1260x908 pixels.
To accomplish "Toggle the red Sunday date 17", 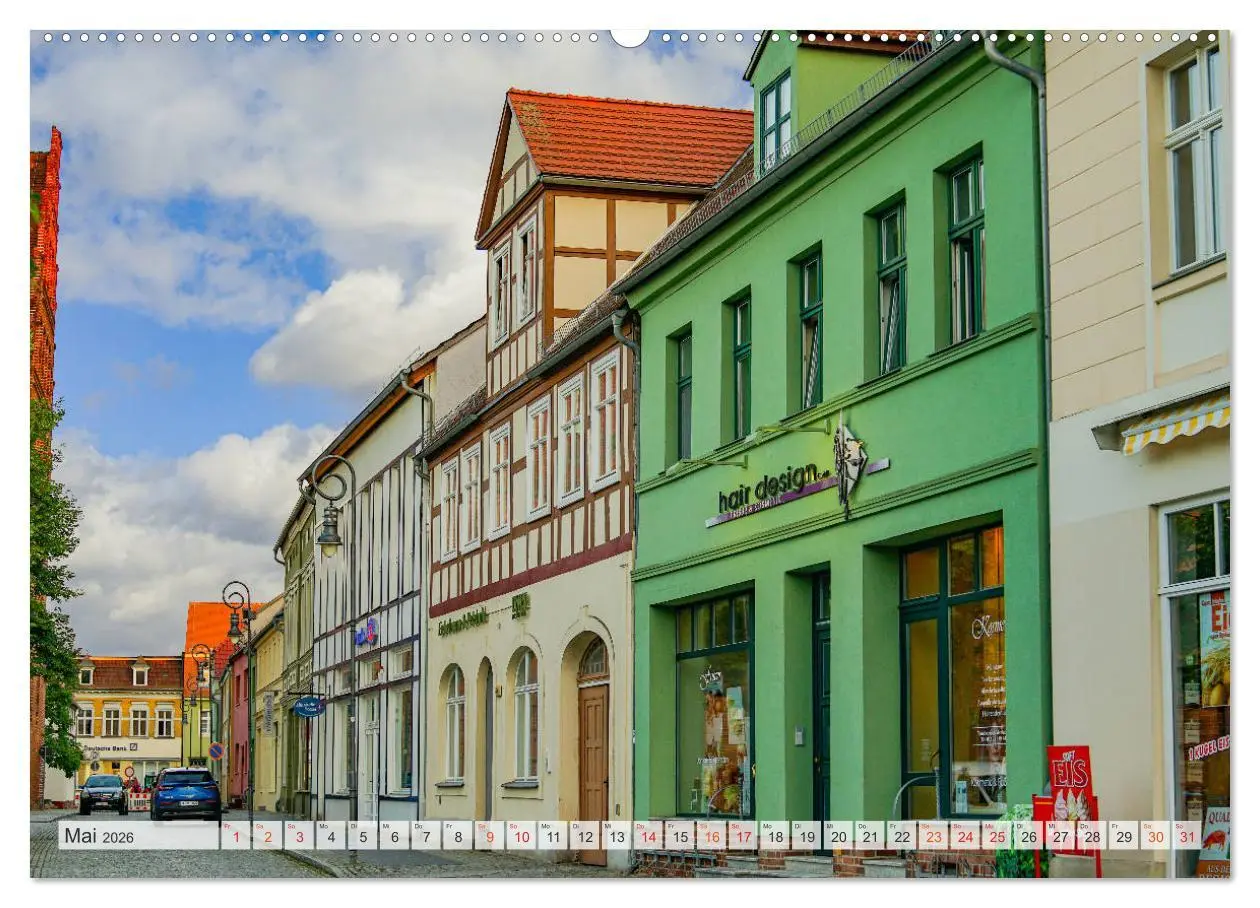I will [743, 836].
